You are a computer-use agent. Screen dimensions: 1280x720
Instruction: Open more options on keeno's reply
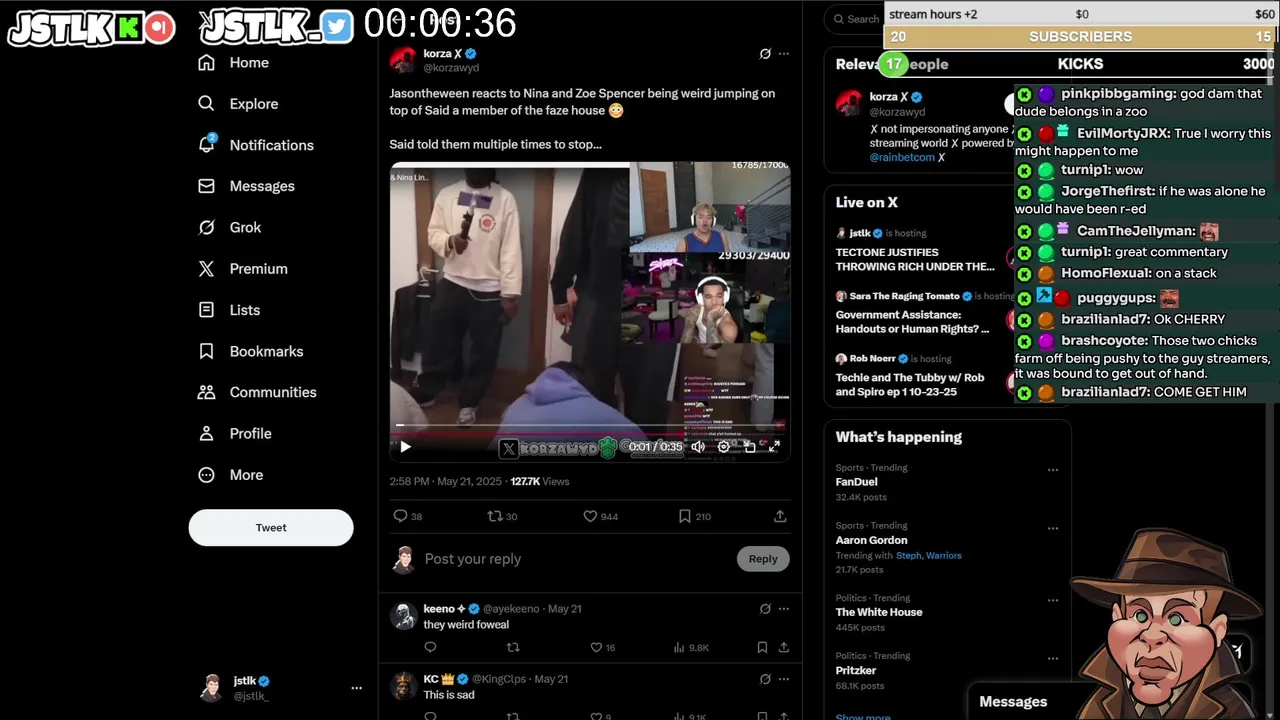coord(784,609)
